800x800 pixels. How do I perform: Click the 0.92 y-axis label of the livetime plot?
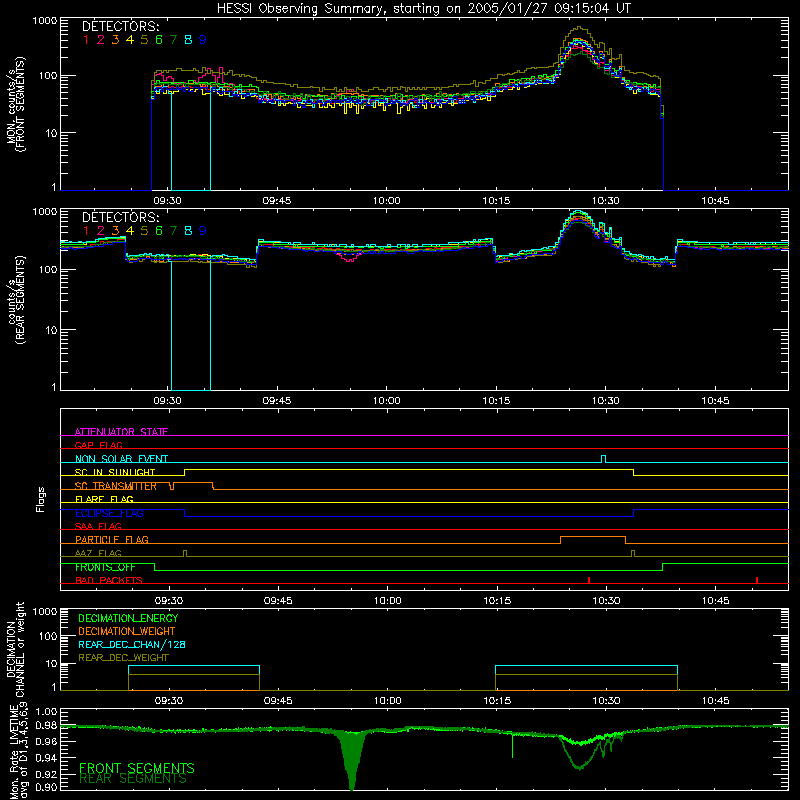(x=45, y=774)
